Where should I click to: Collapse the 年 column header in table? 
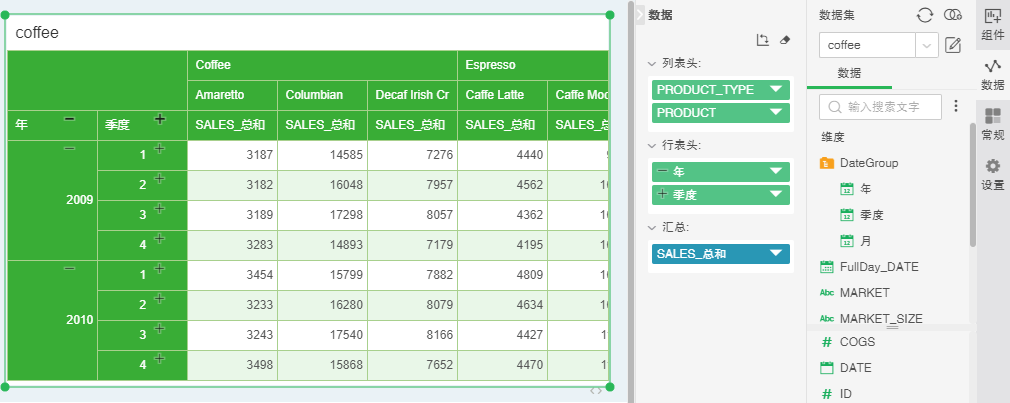click(x=69, y=119)
